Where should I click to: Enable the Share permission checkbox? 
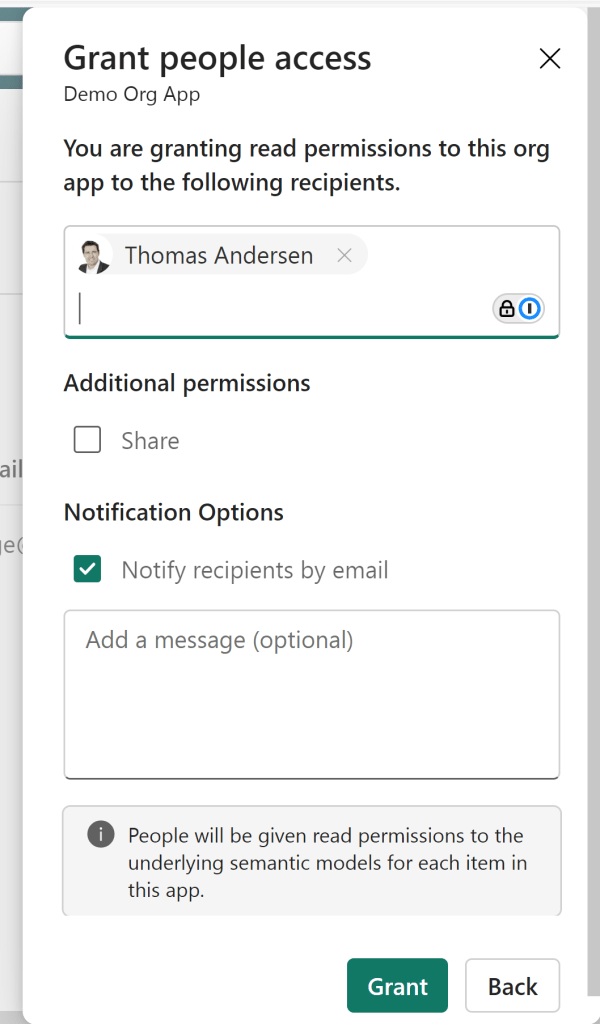tap(88, 440)
